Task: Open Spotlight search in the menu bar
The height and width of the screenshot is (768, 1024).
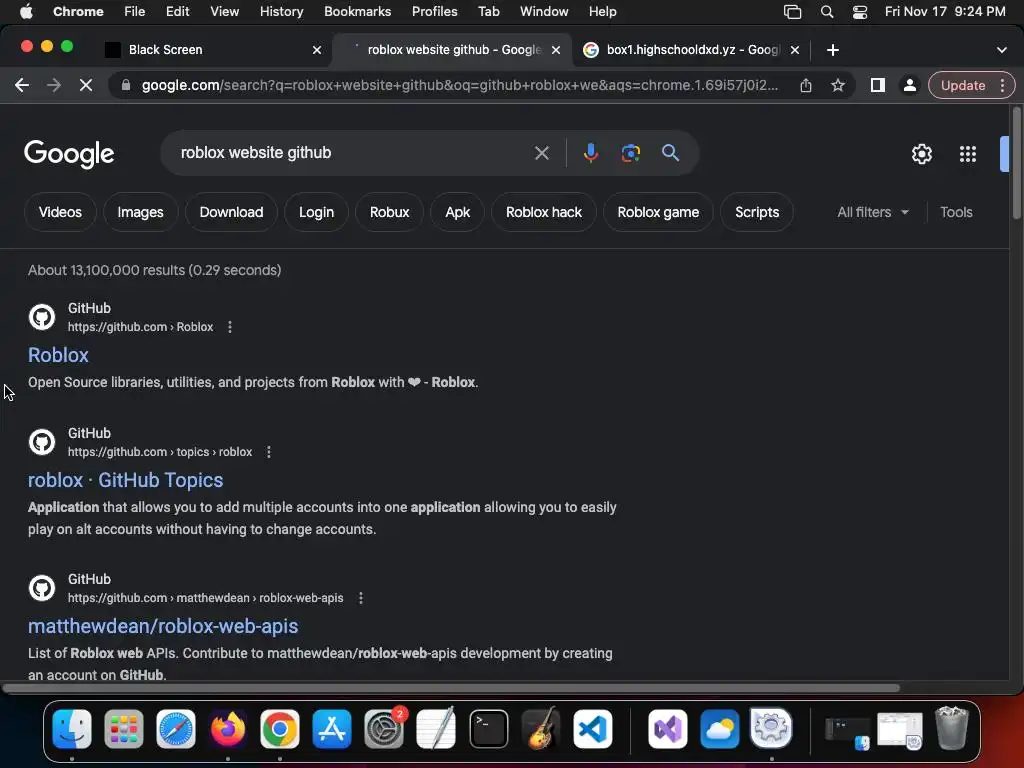Action: (827, 12)
